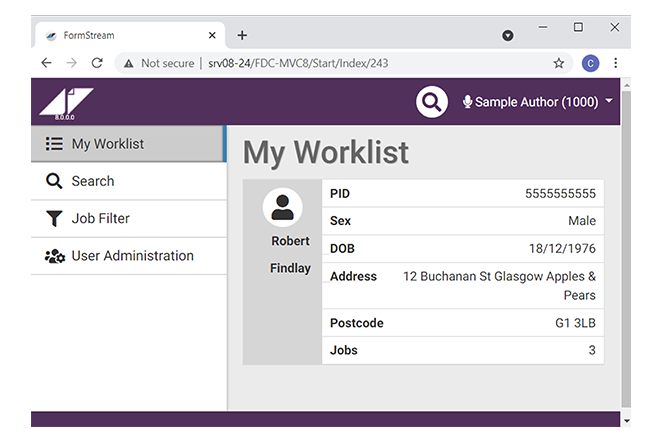The height and width of the screenshot is (442, 663).
Task: Close the FormStream browser tab
Action: pos(212,35)
